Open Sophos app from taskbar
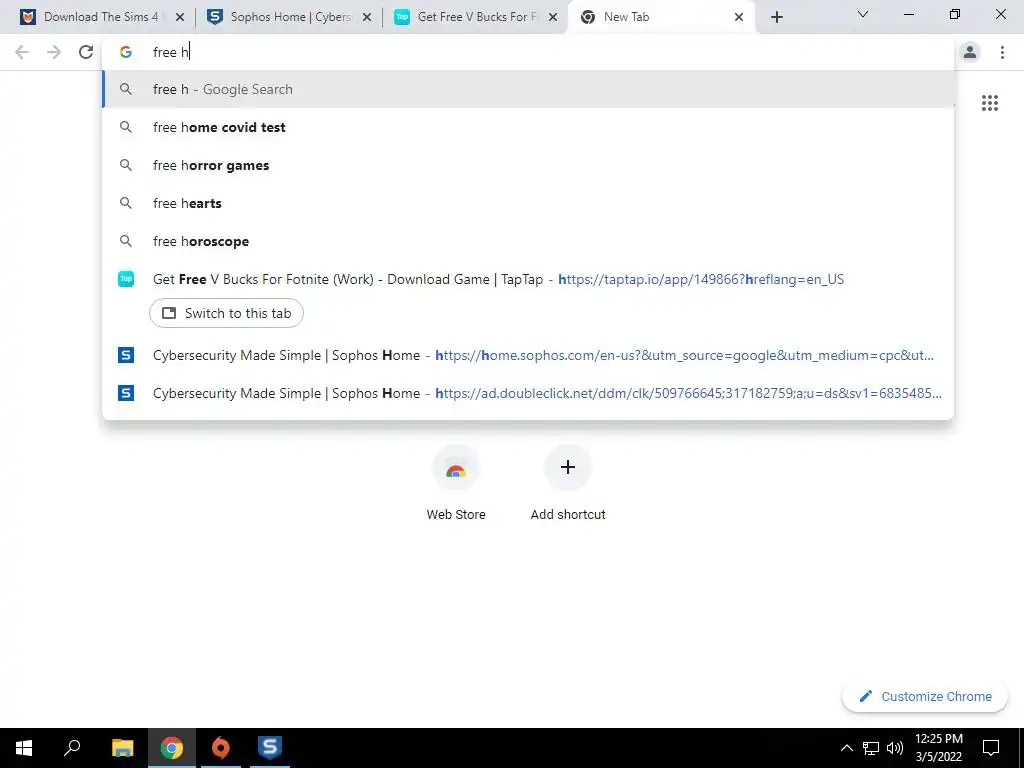Viewport: 1024px width, 768px height. tap(270, 748)
